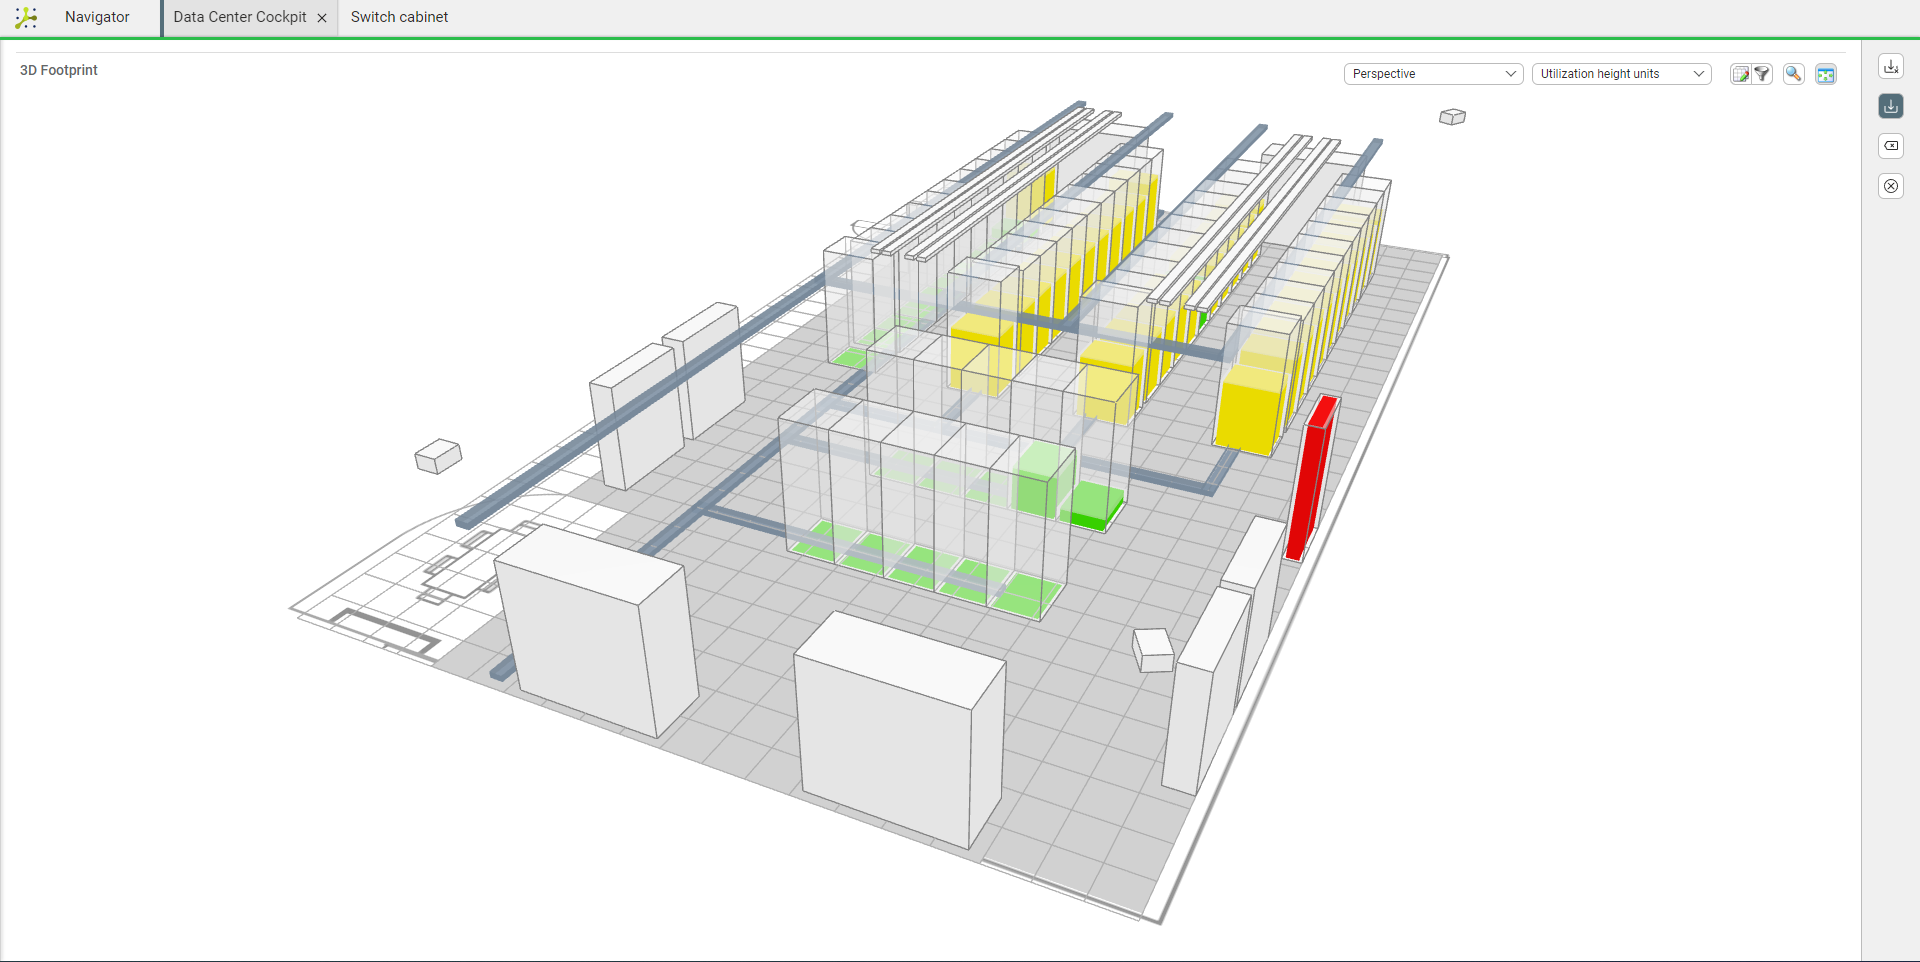Viewport: 1920px width, 962px height.
Task: Toggle the highlighted download button in the sidebar
Action: [1891, 106]
